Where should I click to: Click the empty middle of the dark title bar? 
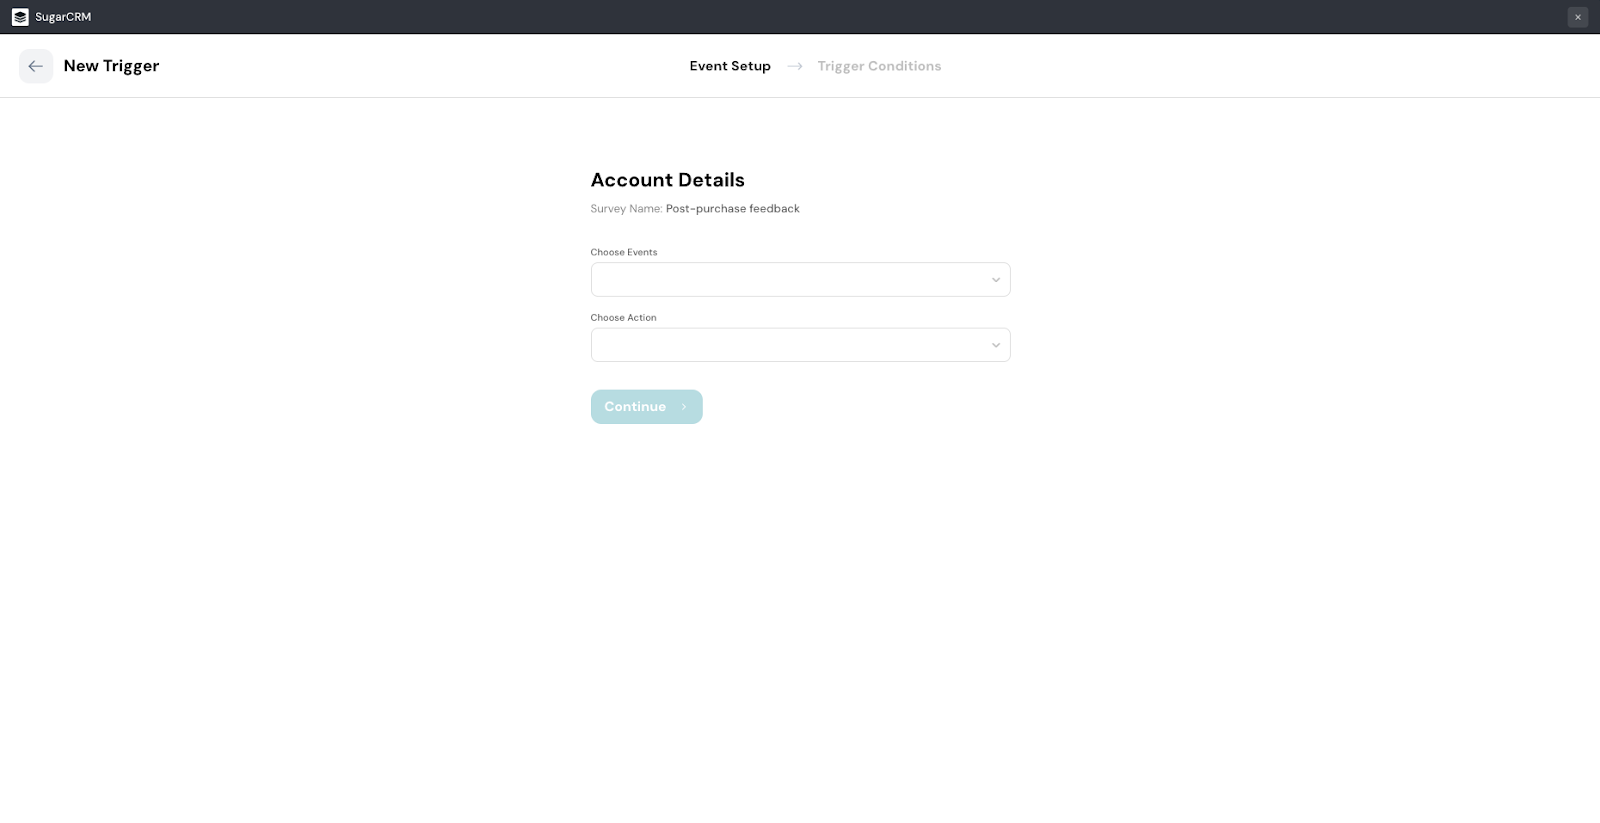click(x=800, y=17)
